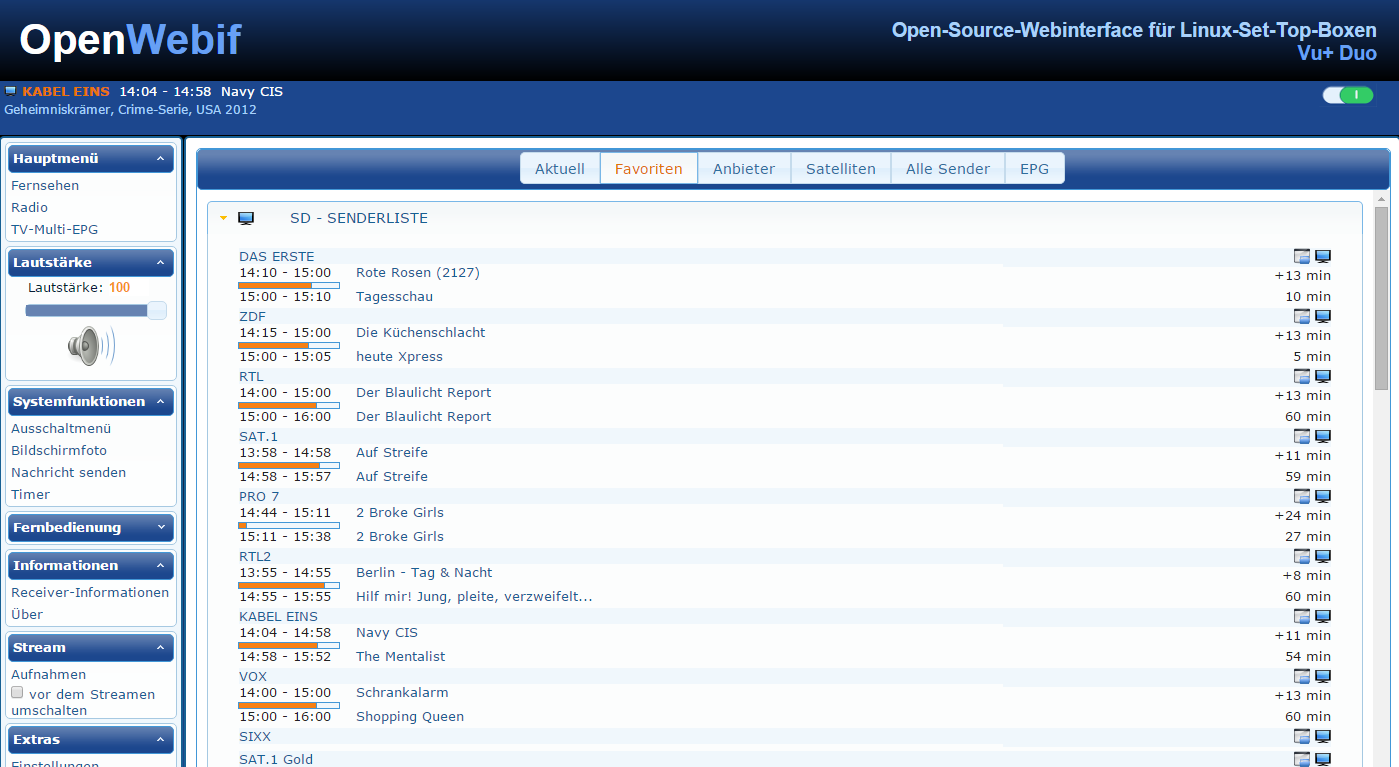Viewport: 1399px width, 767px height.
Task: Collapse the Extras panel
Action: [160, 739]
